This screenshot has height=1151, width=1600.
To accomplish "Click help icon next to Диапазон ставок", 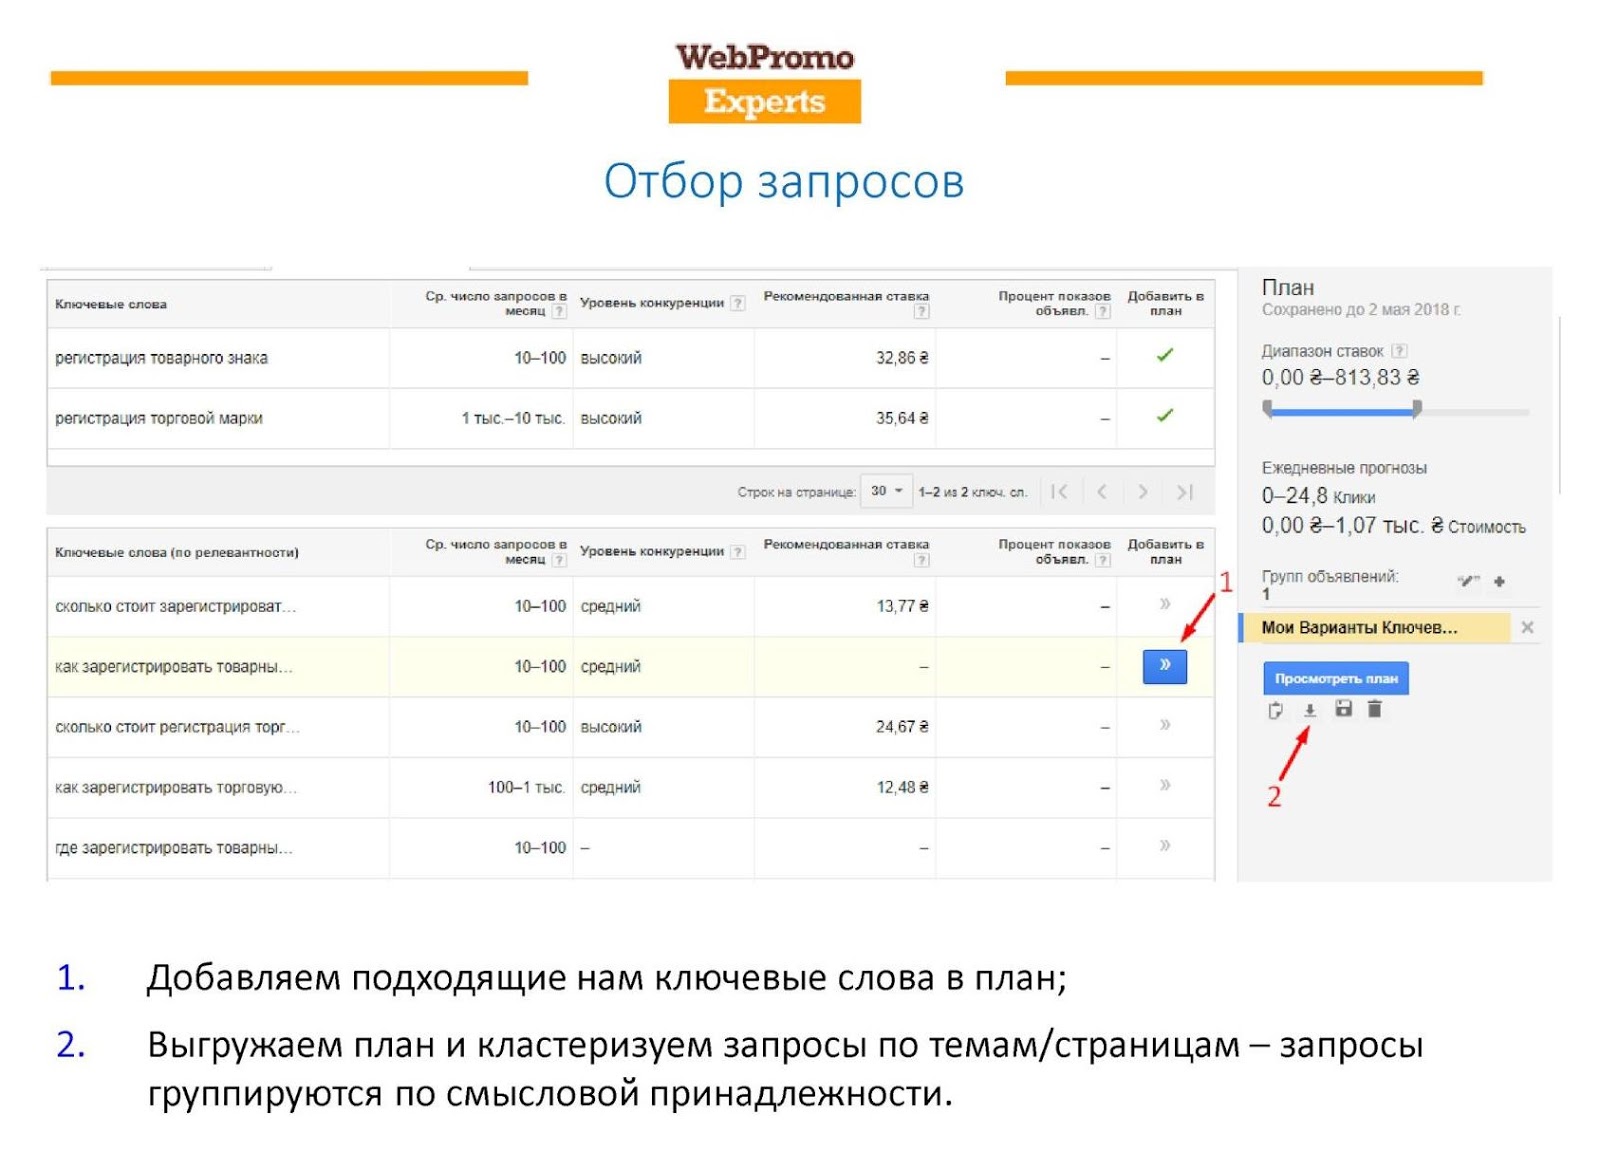I will 1399,351.
